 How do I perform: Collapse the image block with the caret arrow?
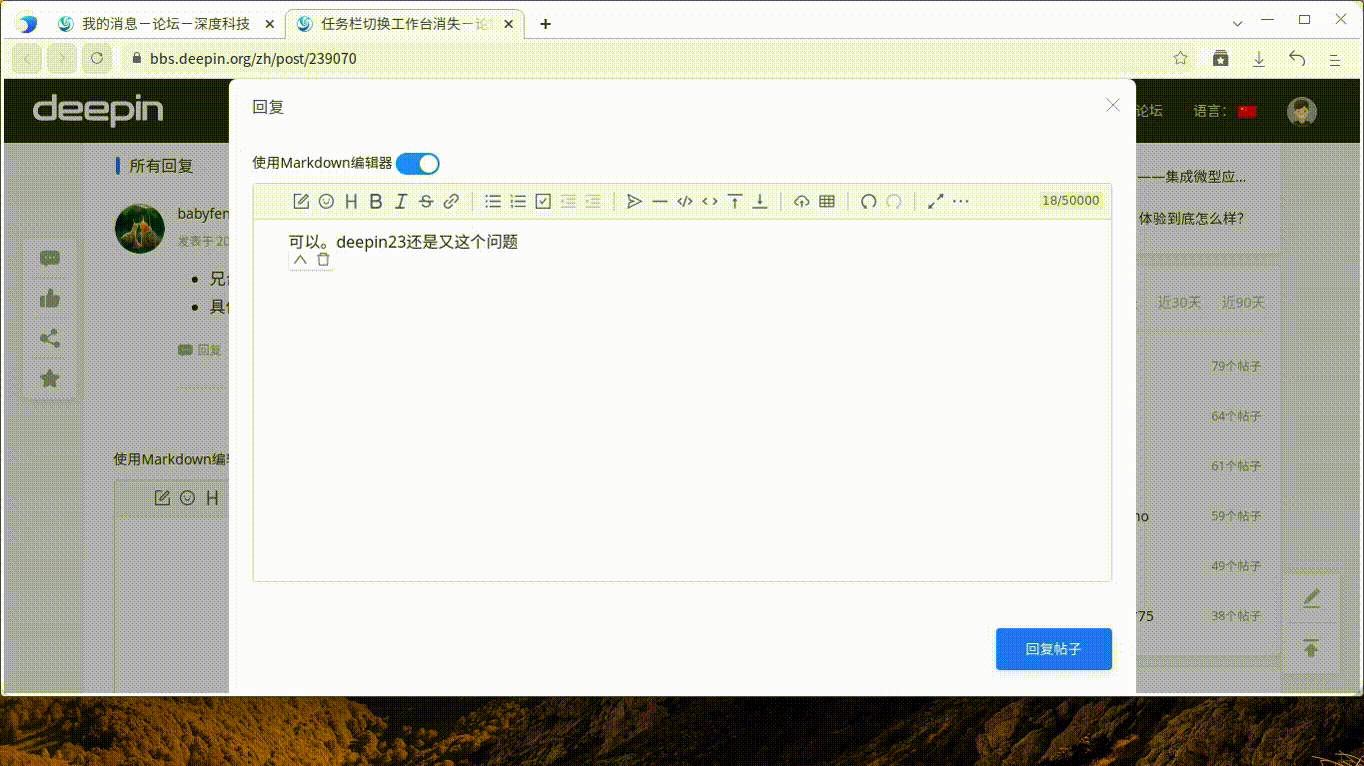[300, 258]
